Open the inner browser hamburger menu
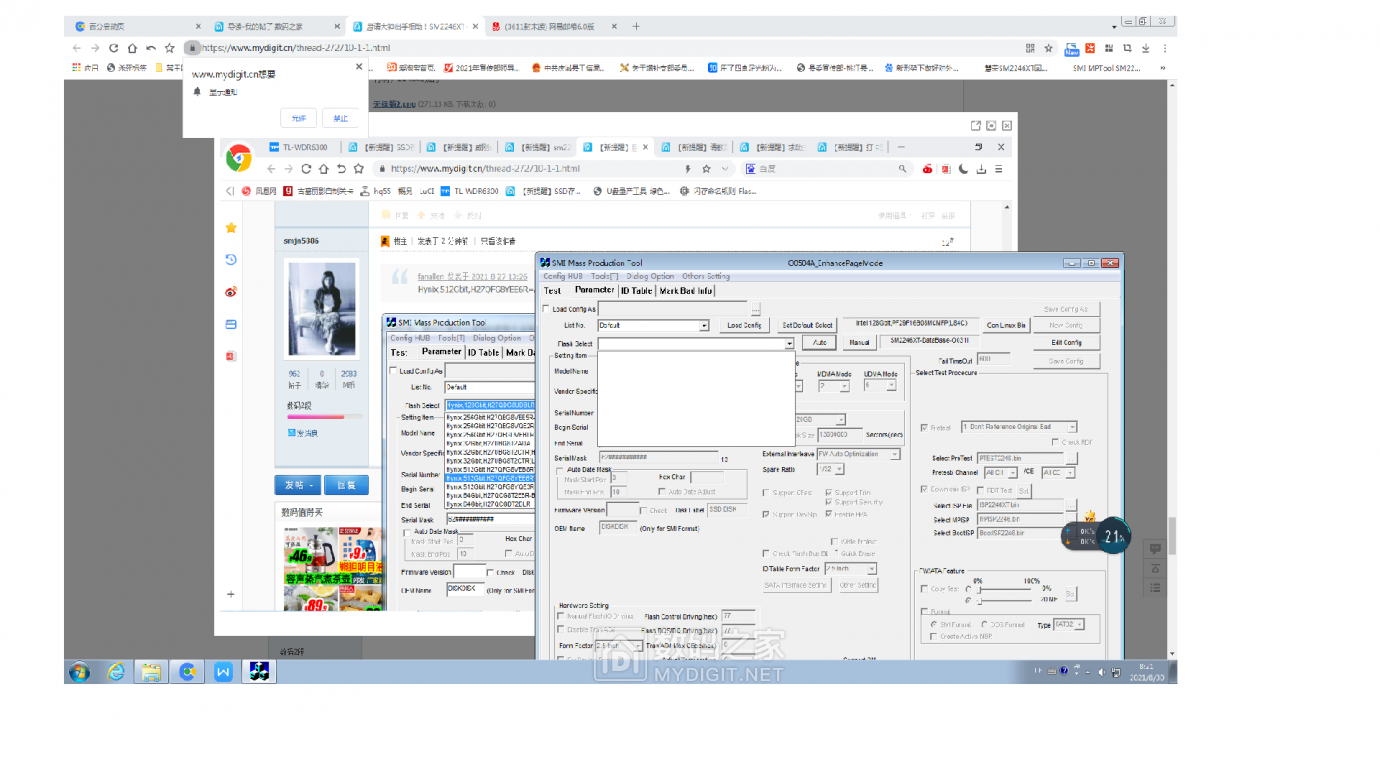The height and width of the screenshot is (776, 1380). (999, 169)
